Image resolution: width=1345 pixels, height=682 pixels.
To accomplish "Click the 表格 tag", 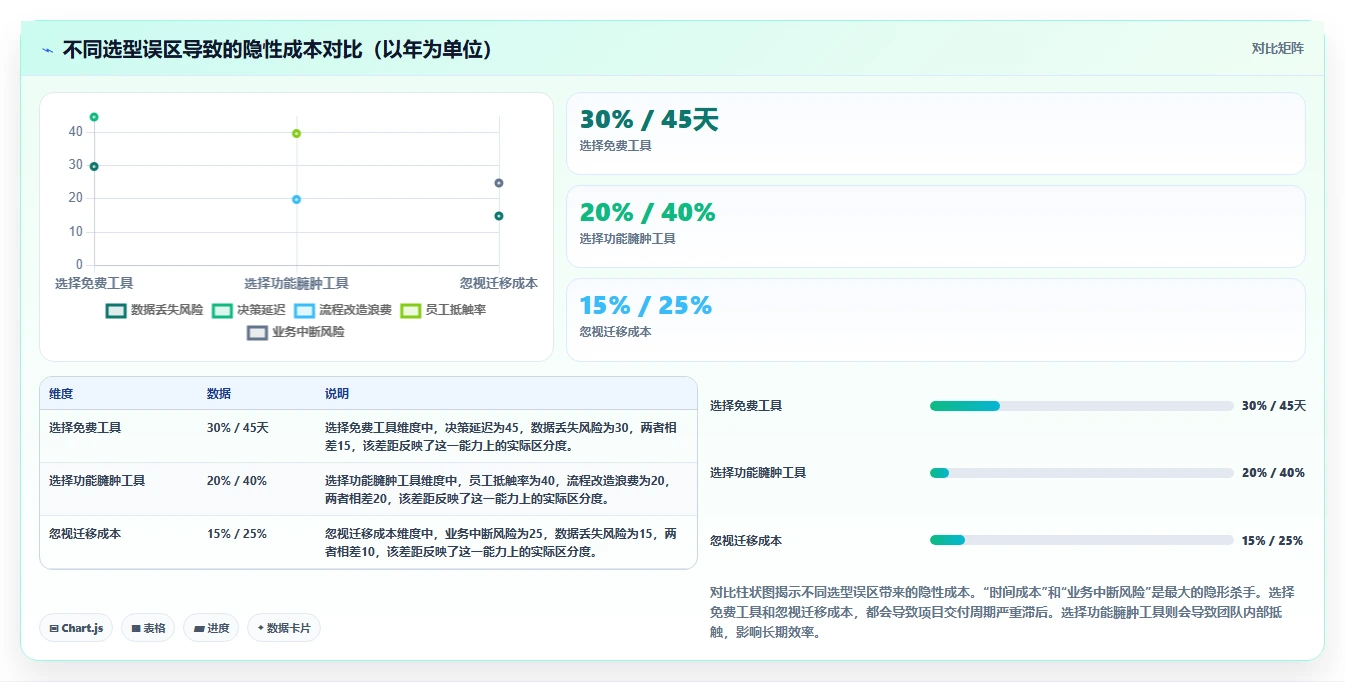I will [148, 628].
